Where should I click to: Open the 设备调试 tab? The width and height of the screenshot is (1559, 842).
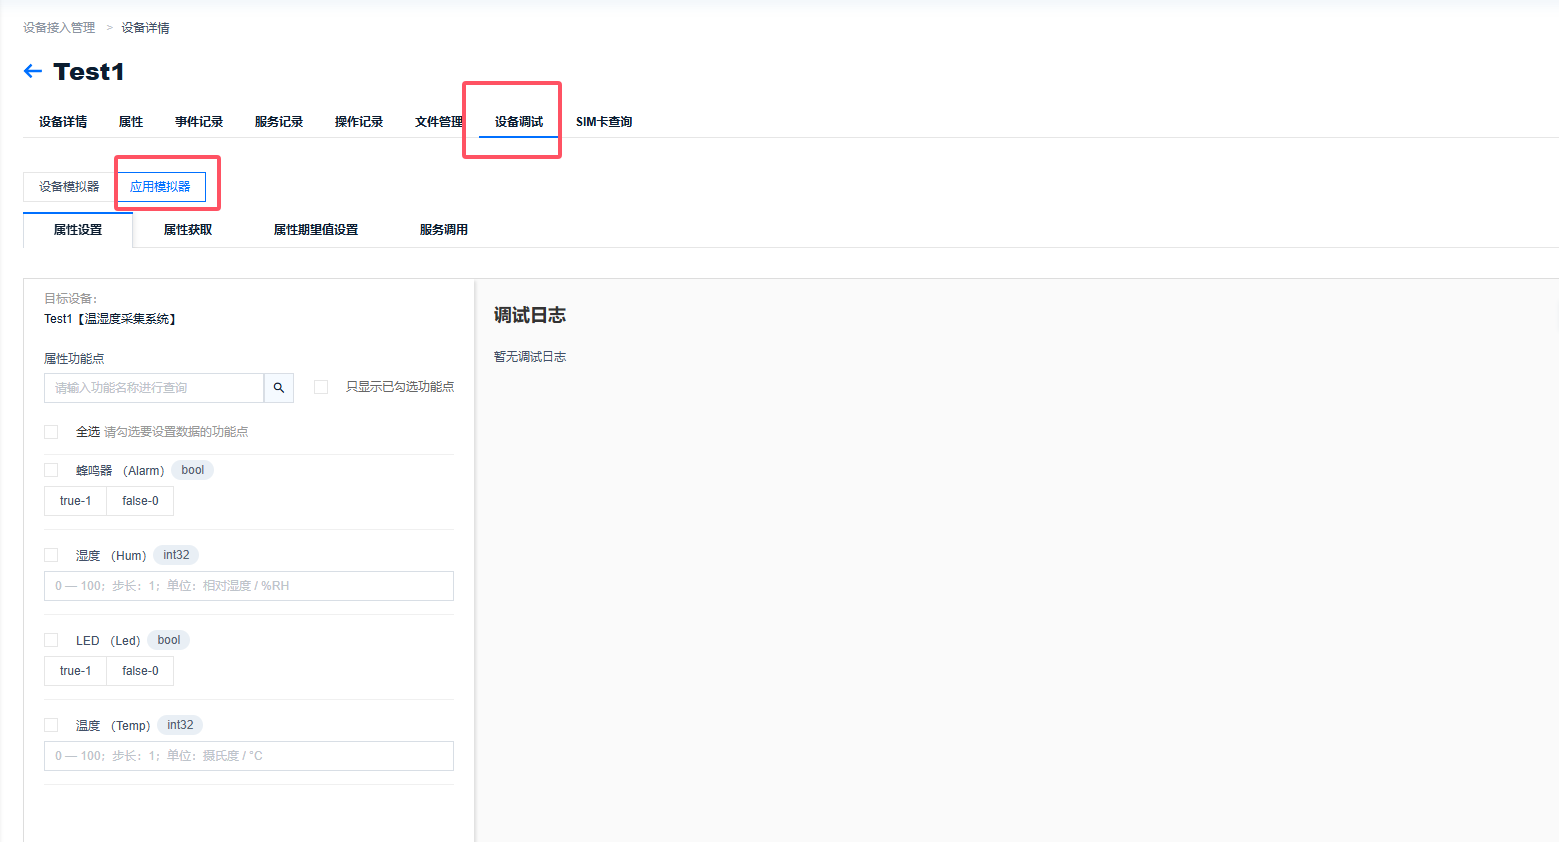coord(519,122)
